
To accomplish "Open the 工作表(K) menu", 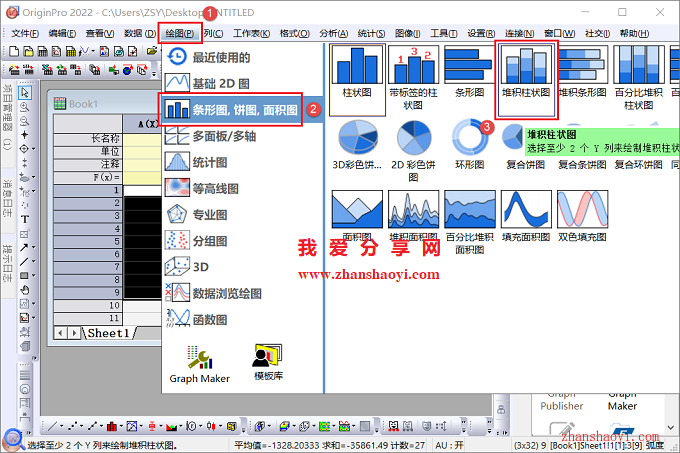I will pos(252,33).
